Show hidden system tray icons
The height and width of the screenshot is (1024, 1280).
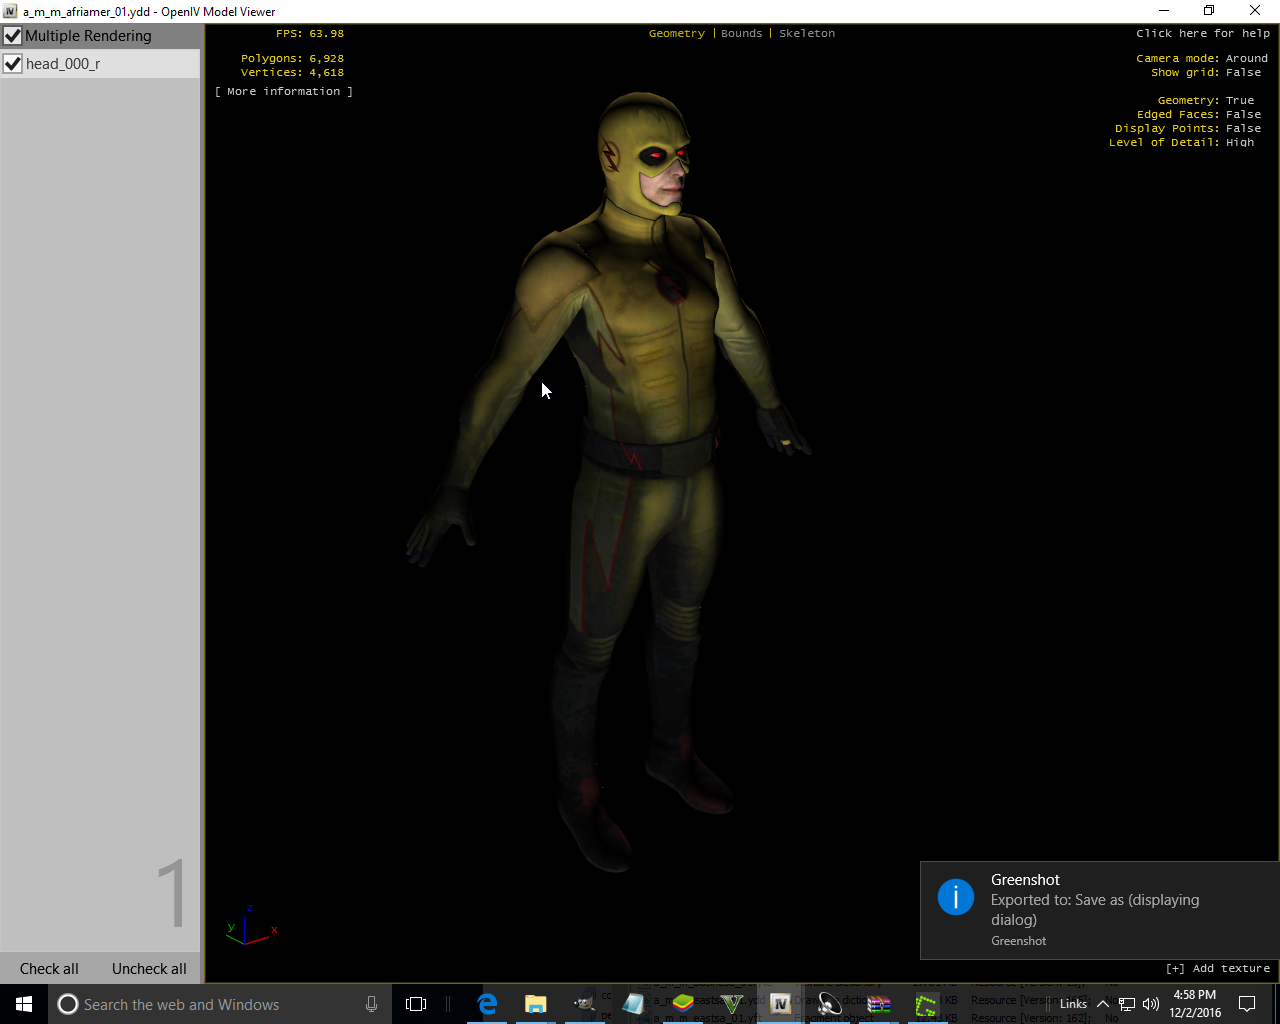pos(1103,1004)
